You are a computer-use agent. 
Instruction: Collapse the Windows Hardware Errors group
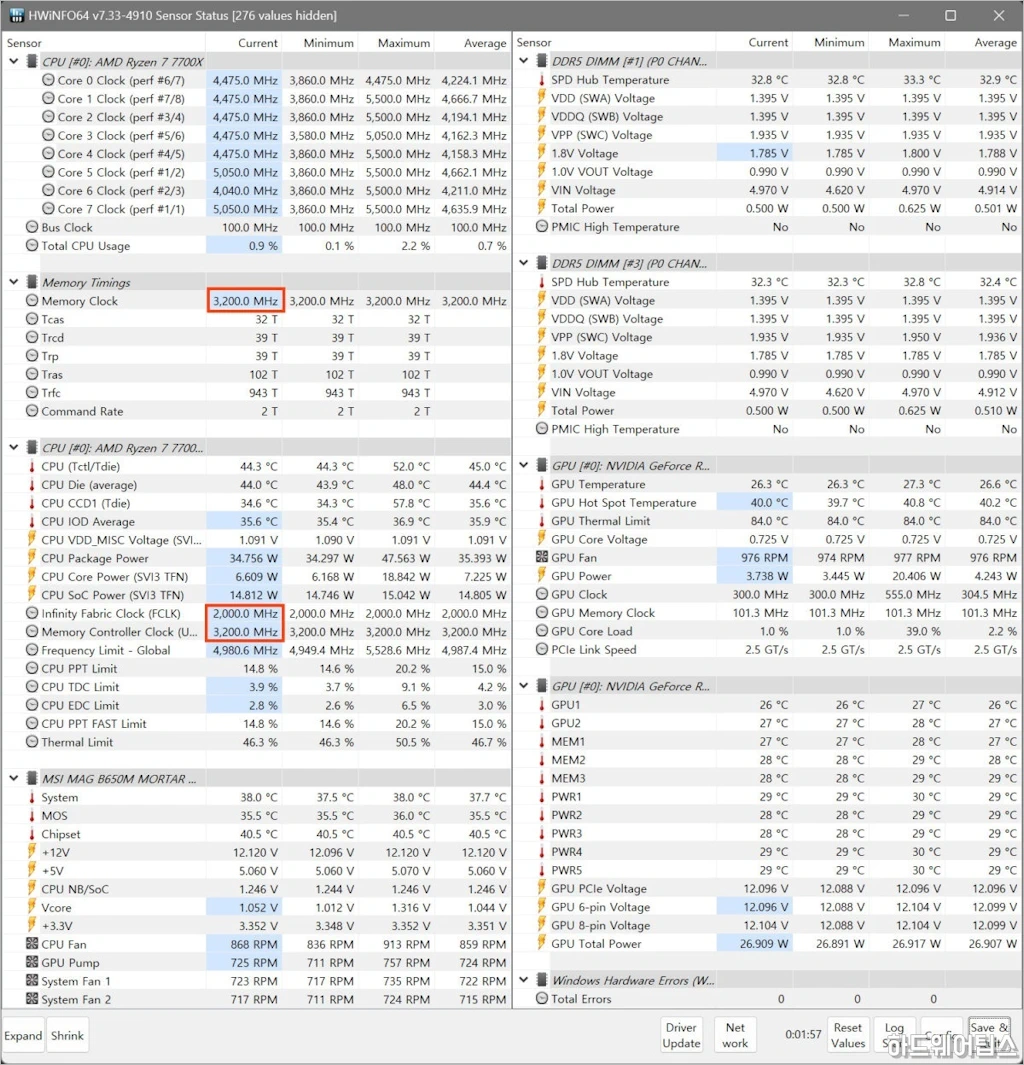524,980
